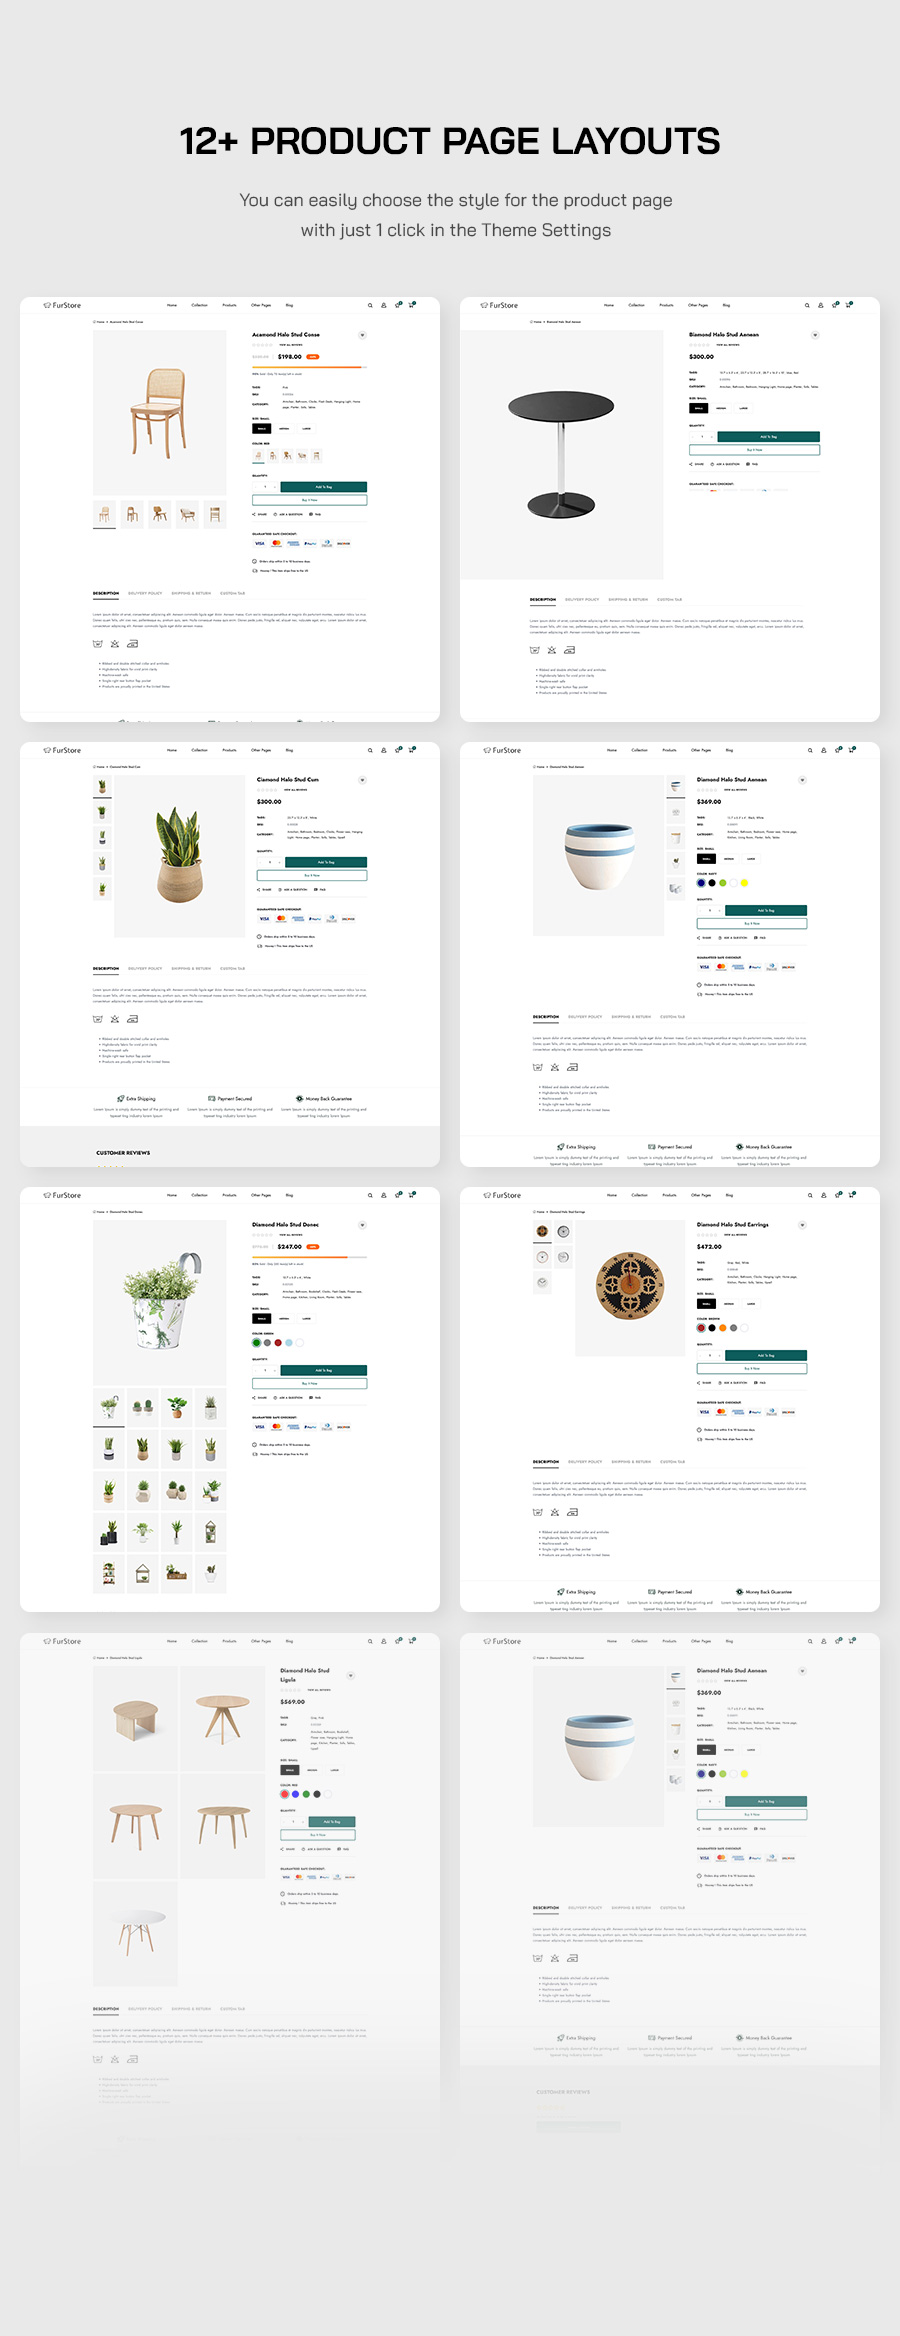Click the wishlist heart next to Diamond Halo Stud Earrings
Screen dimensions: 900x2336
click(x=802, y=1225)
